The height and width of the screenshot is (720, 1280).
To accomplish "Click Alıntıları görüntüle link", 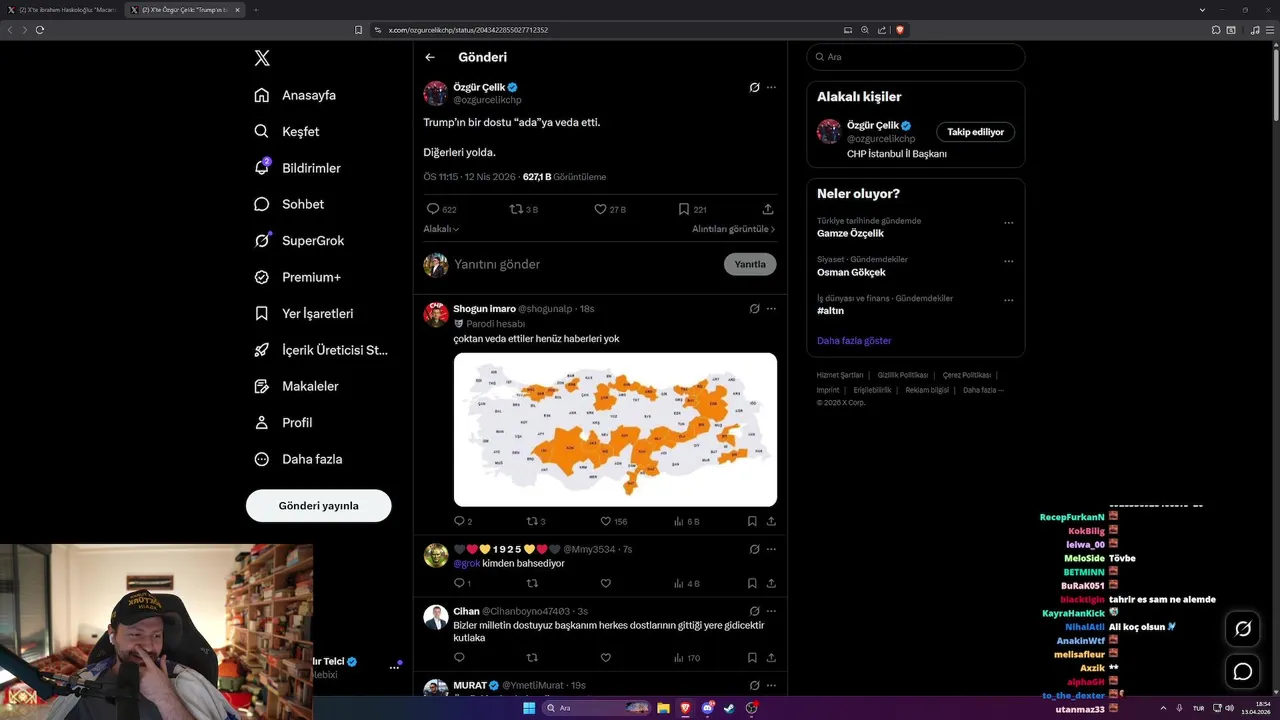I will (x=733, y=229).
